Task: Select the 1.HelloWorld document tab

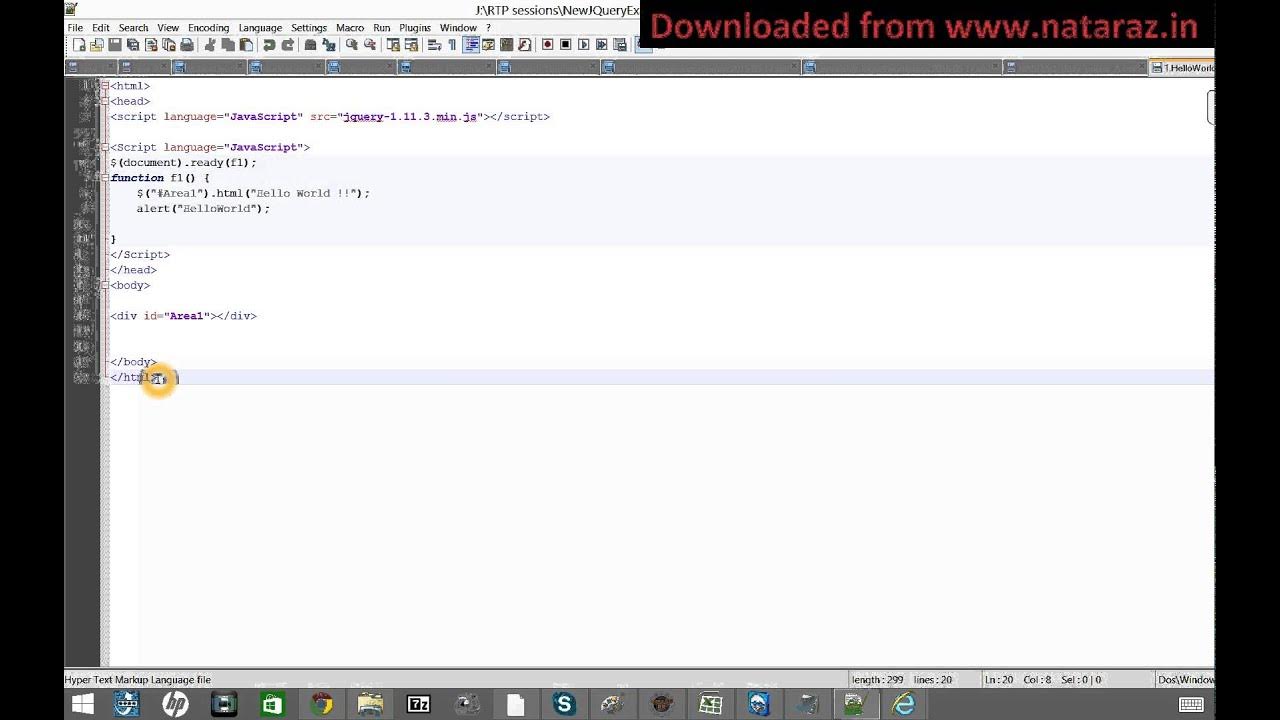Action: pyautogui.click(x=1182, y=68)
